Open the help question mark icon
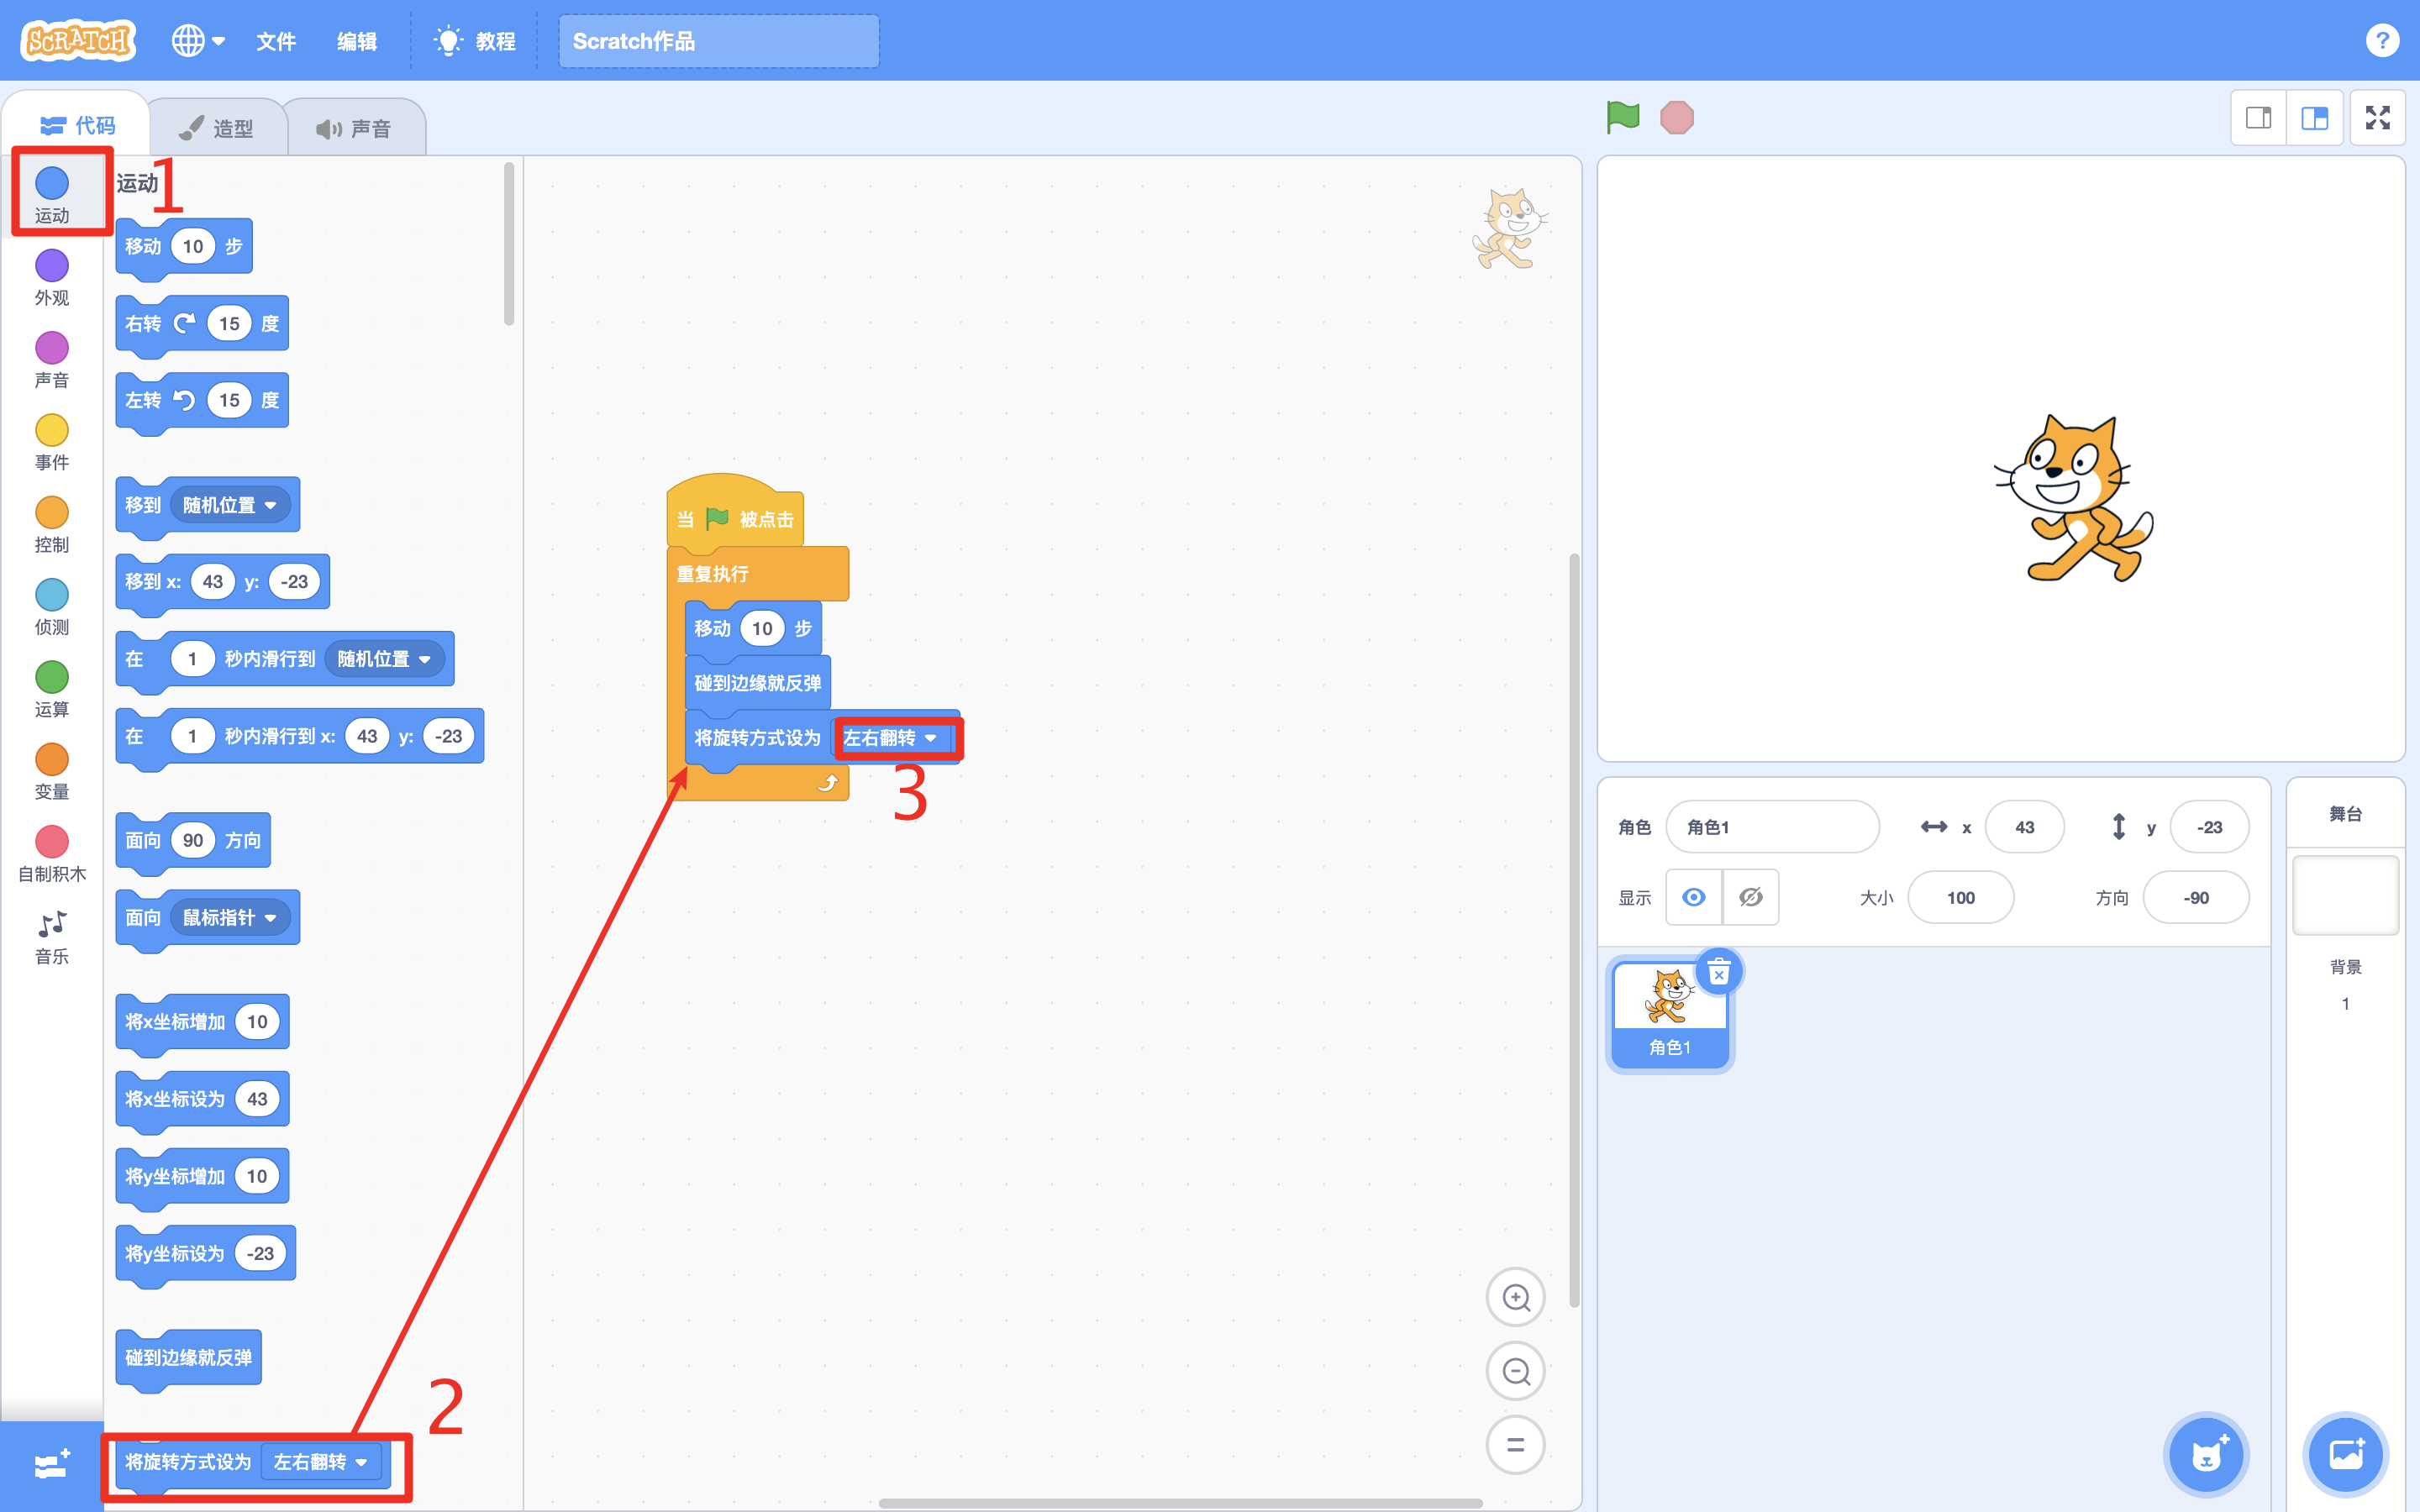 [x=2382, y=41]
